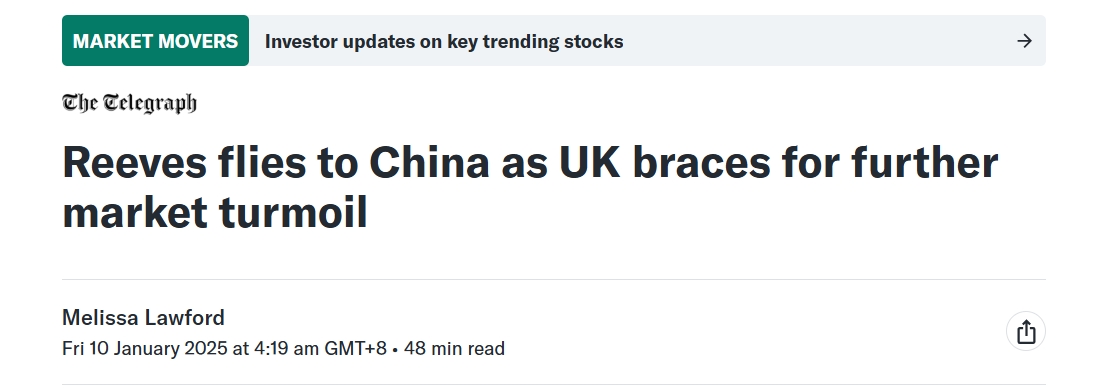
Task: Click the '48 min read' label
Action: pos(454,348)
